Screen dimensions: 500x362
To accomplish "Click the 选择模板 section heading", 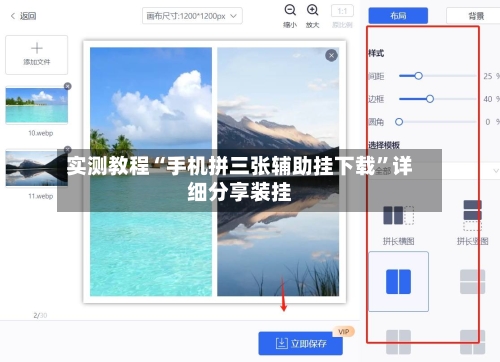I will [384, 145].
